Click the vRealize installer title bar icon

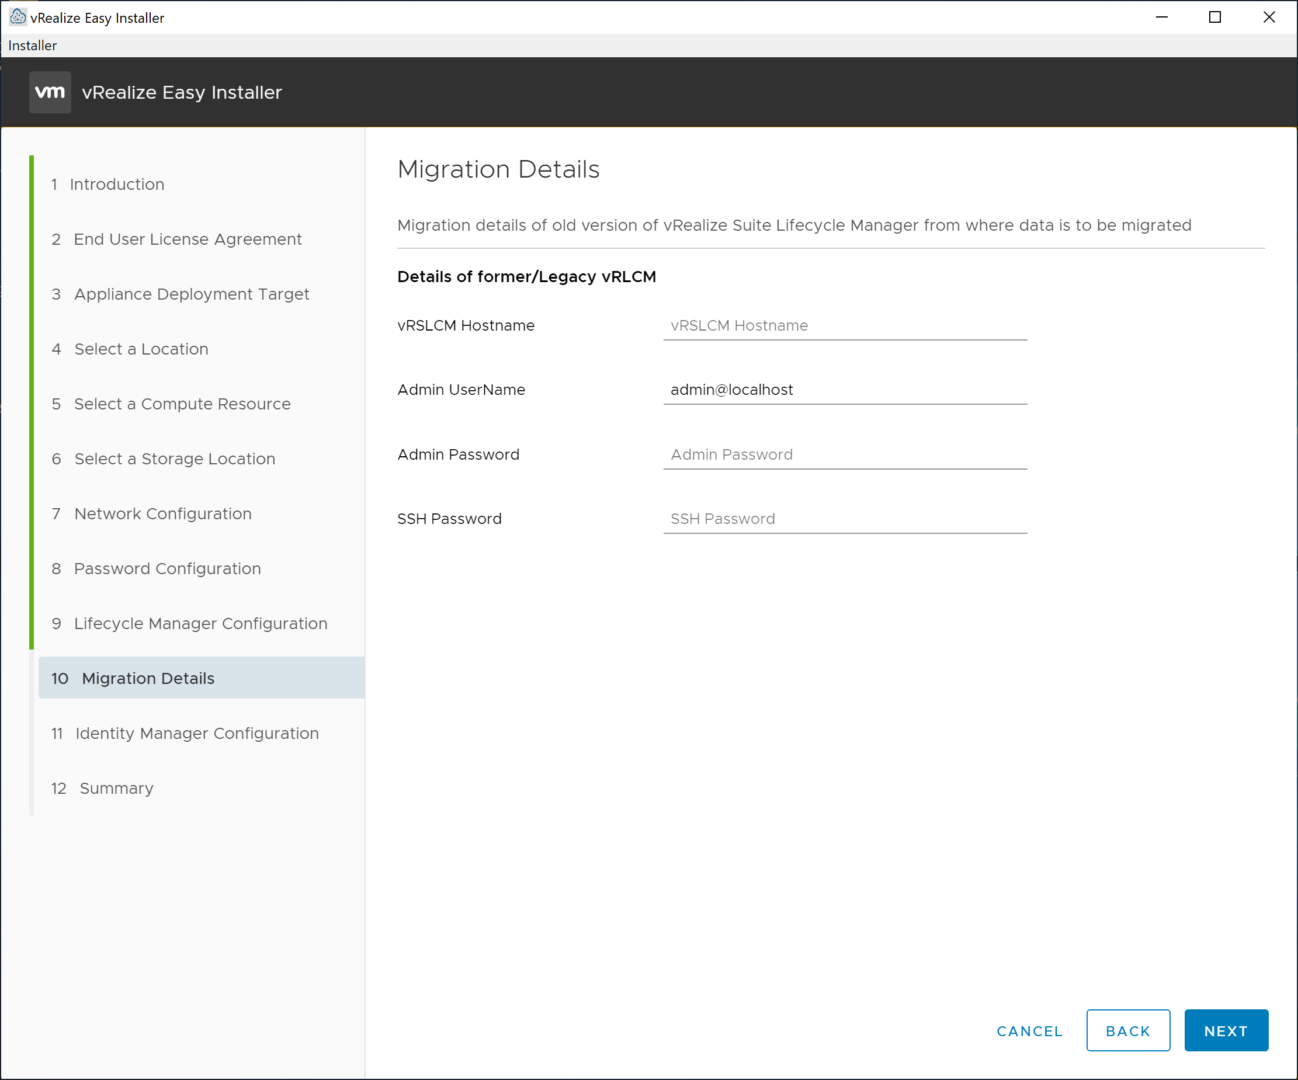point(17,17)
